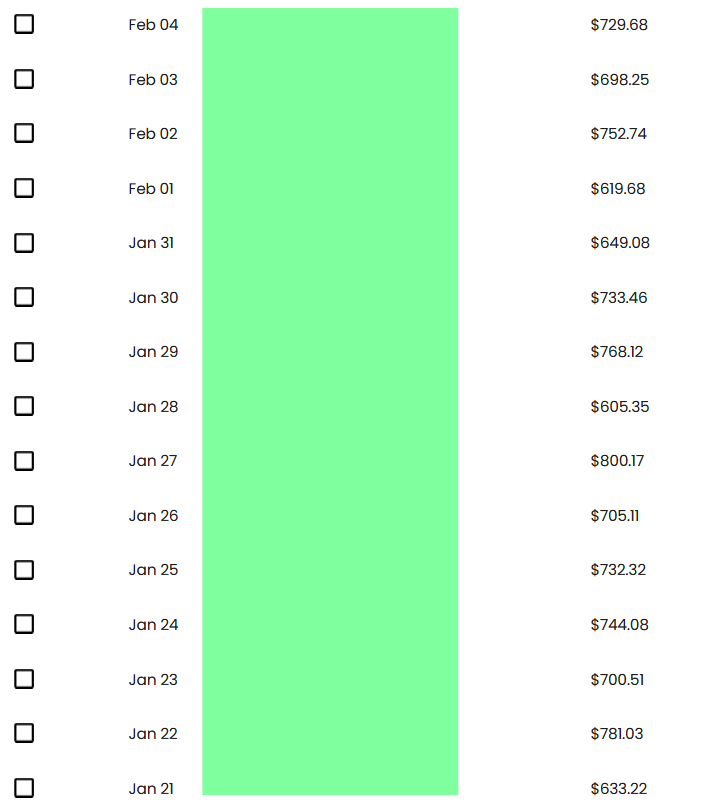727x811 pixels.
Task: Tick the checkbox for Jan 22
Action: (24, 733)
